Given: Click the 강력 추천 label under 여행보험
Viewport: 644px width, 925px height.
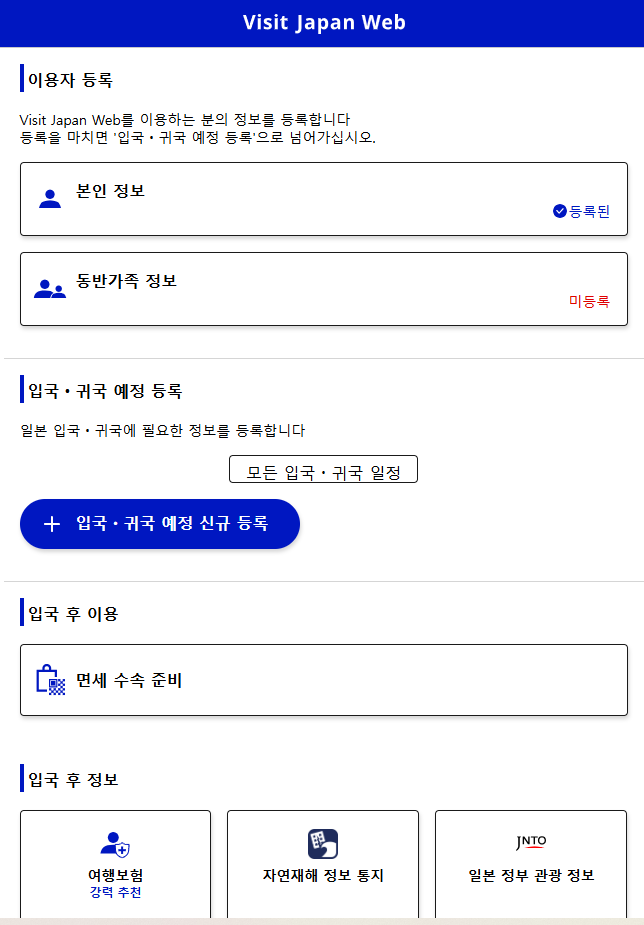Looking at the screenshot, I should pos(115,892).
